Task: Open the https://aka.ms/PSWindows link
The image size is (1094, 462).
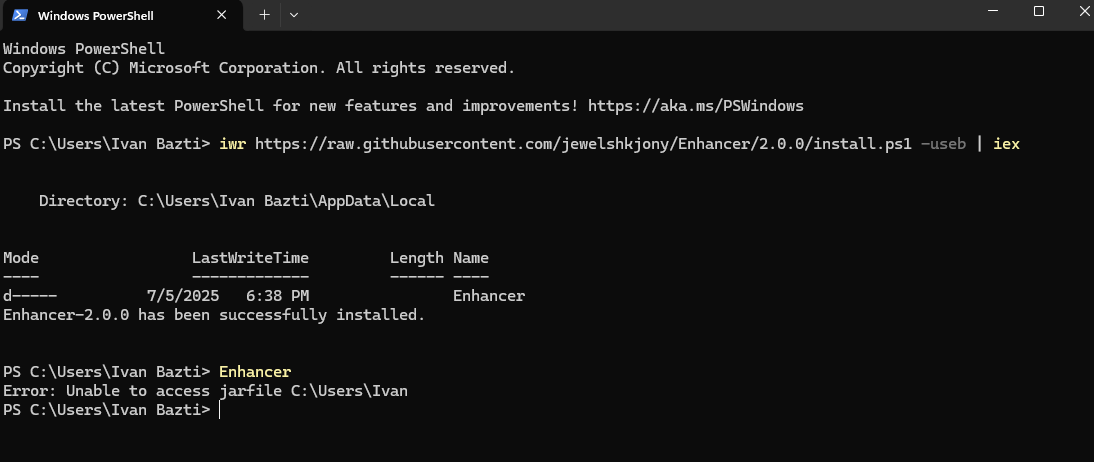Action: (696, 106)
